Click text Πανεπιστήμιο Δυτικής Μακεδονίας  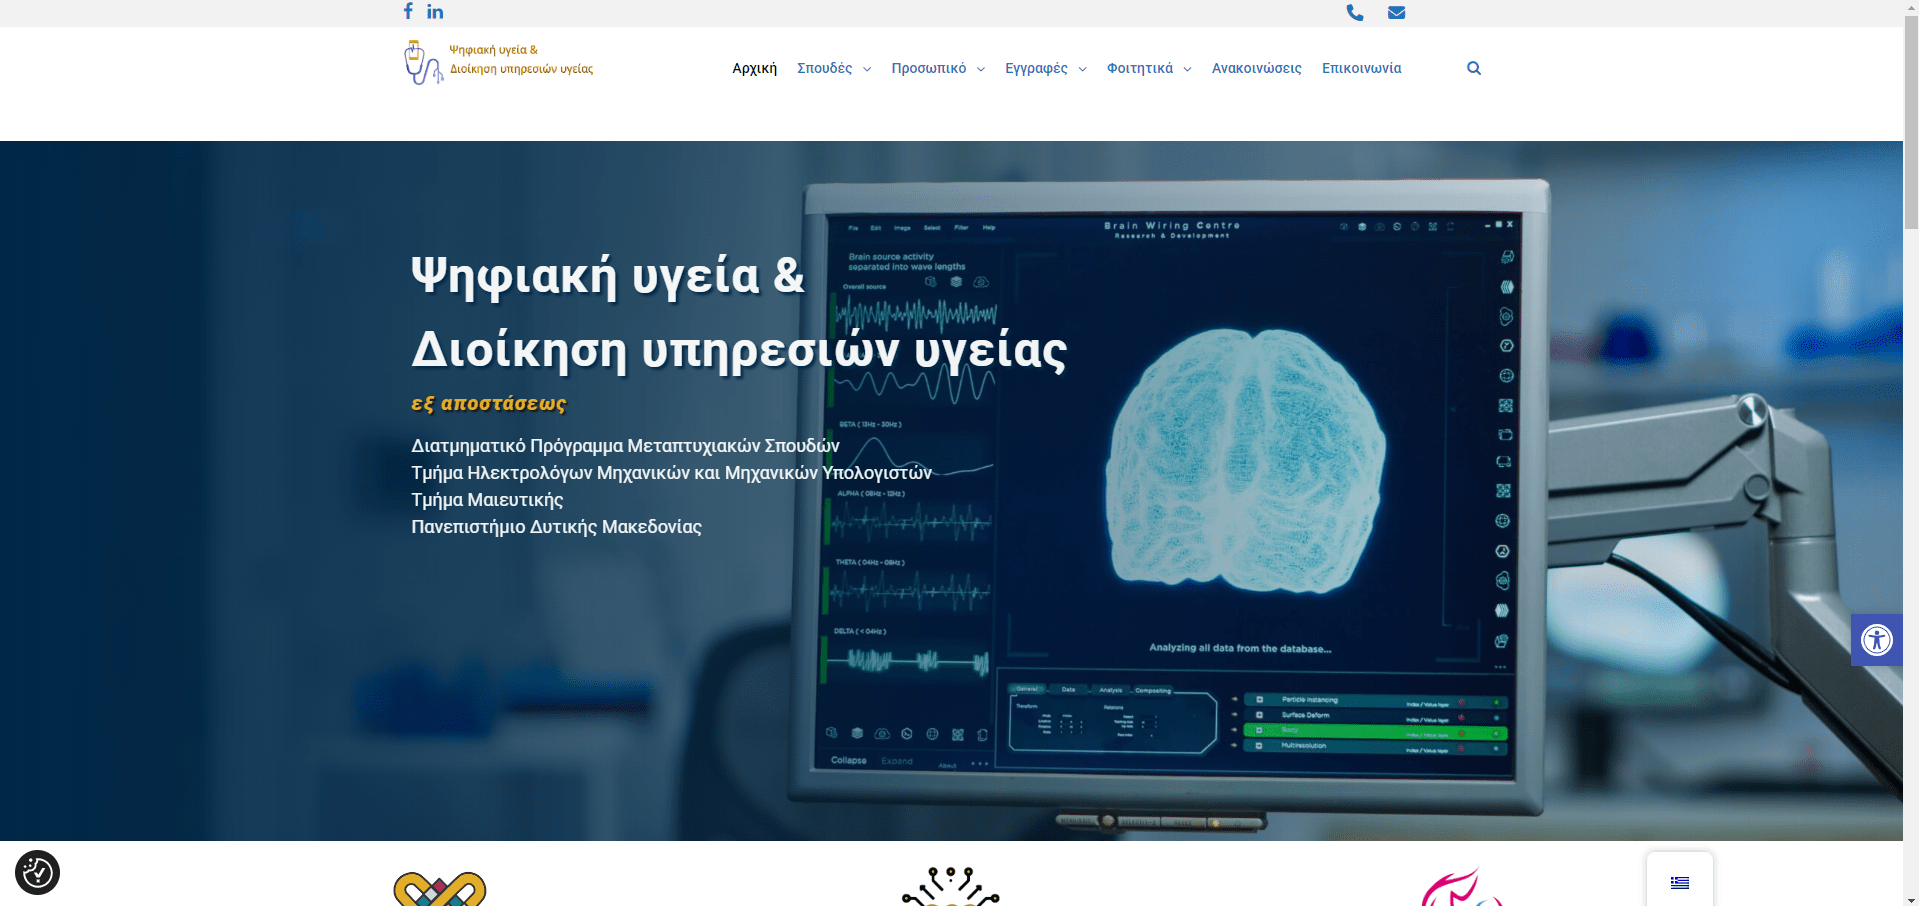tap(557, 527)
